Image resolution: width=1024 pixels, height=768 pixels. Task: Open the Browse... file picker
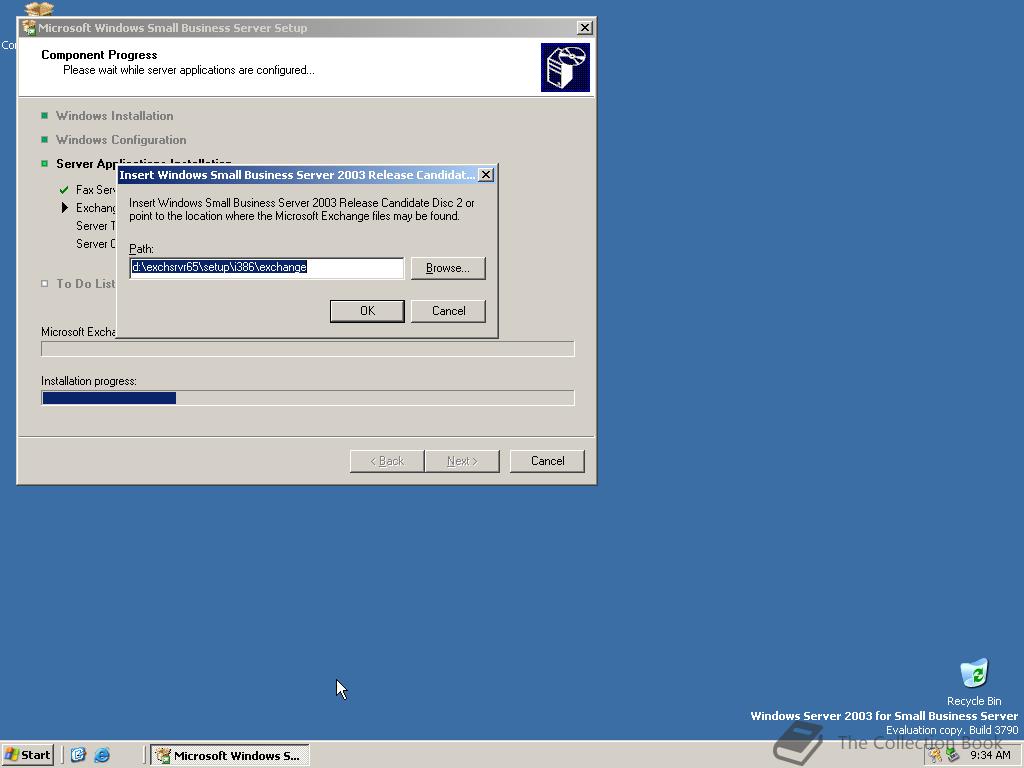[x=448, y=268]
